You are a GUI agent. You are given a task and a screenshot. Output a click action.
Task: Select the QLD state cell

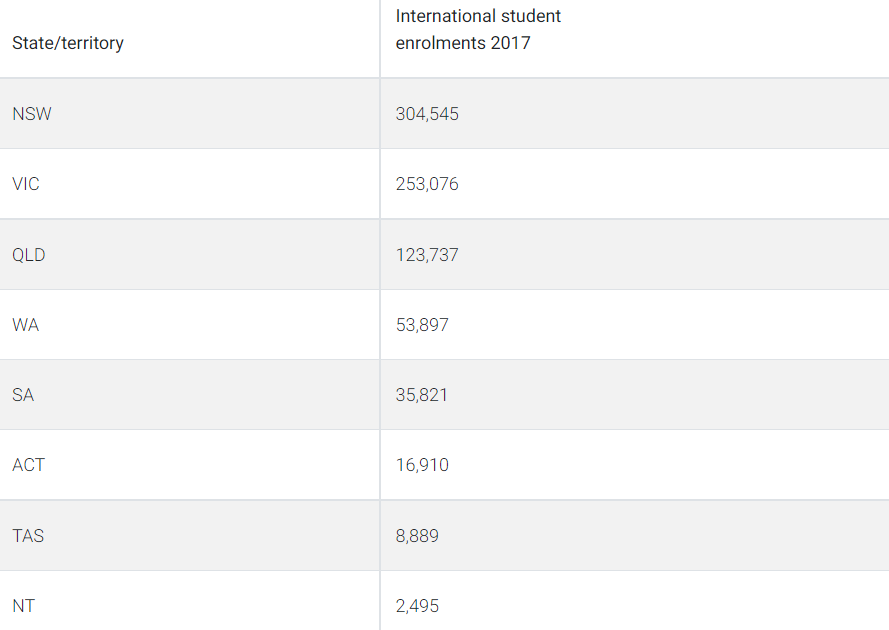coord(29,255)
